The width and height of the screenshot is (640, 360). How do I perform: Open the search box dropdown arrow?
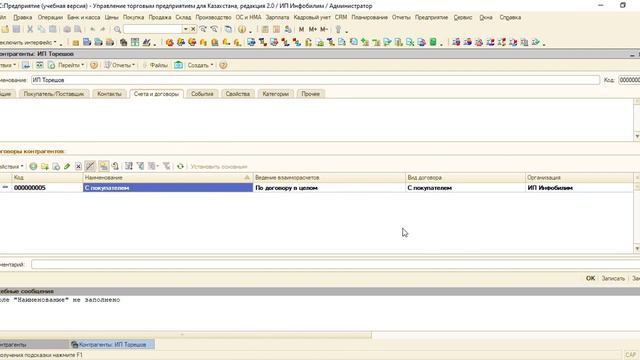click(x=185, y=29)
